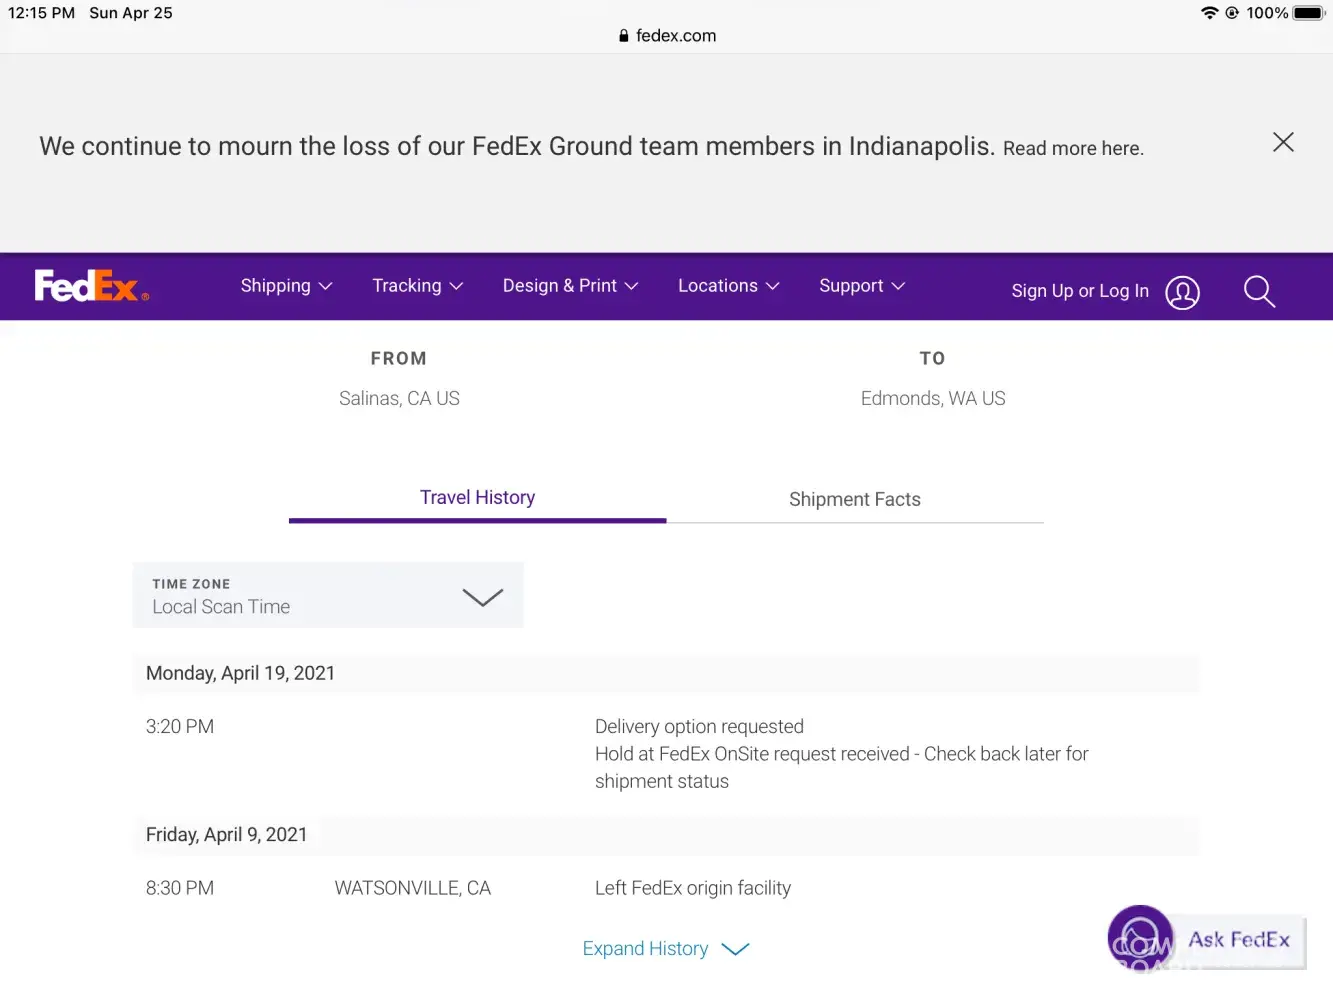Screen dimensions: 1333x1000
Task: Tap the lock icon in address bar
Action: 624,36
